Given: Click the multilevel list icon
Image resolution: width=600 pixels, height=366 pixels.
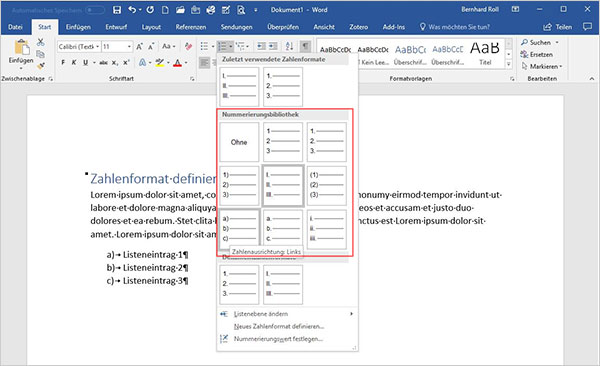Looking at the screenshot, I should pos(240,46).
